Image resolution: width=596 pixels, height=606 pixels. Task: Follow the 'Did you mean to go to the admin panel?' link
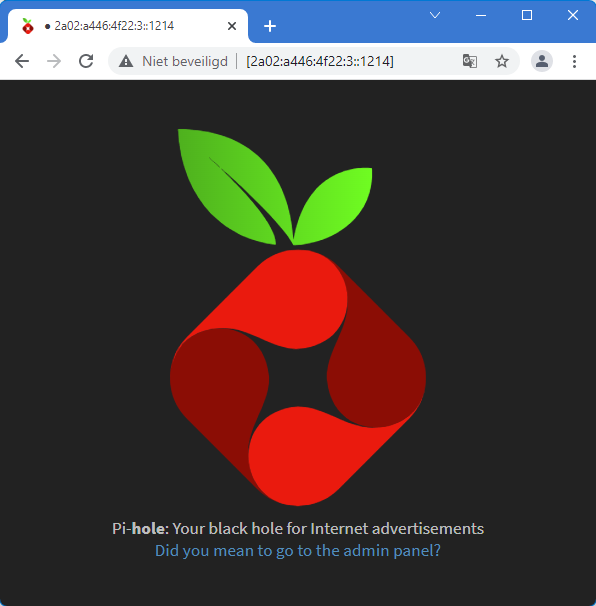(298, 550)
